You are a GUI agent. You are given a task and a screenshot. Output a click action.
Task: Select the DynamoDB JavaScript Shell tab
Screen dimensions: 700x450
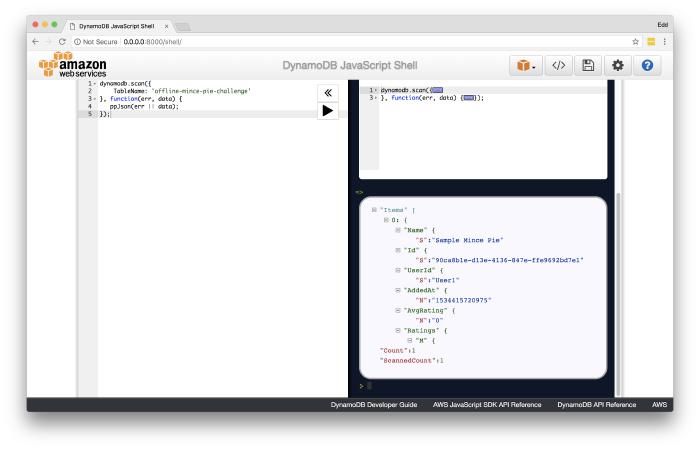(x=117, y=26)
